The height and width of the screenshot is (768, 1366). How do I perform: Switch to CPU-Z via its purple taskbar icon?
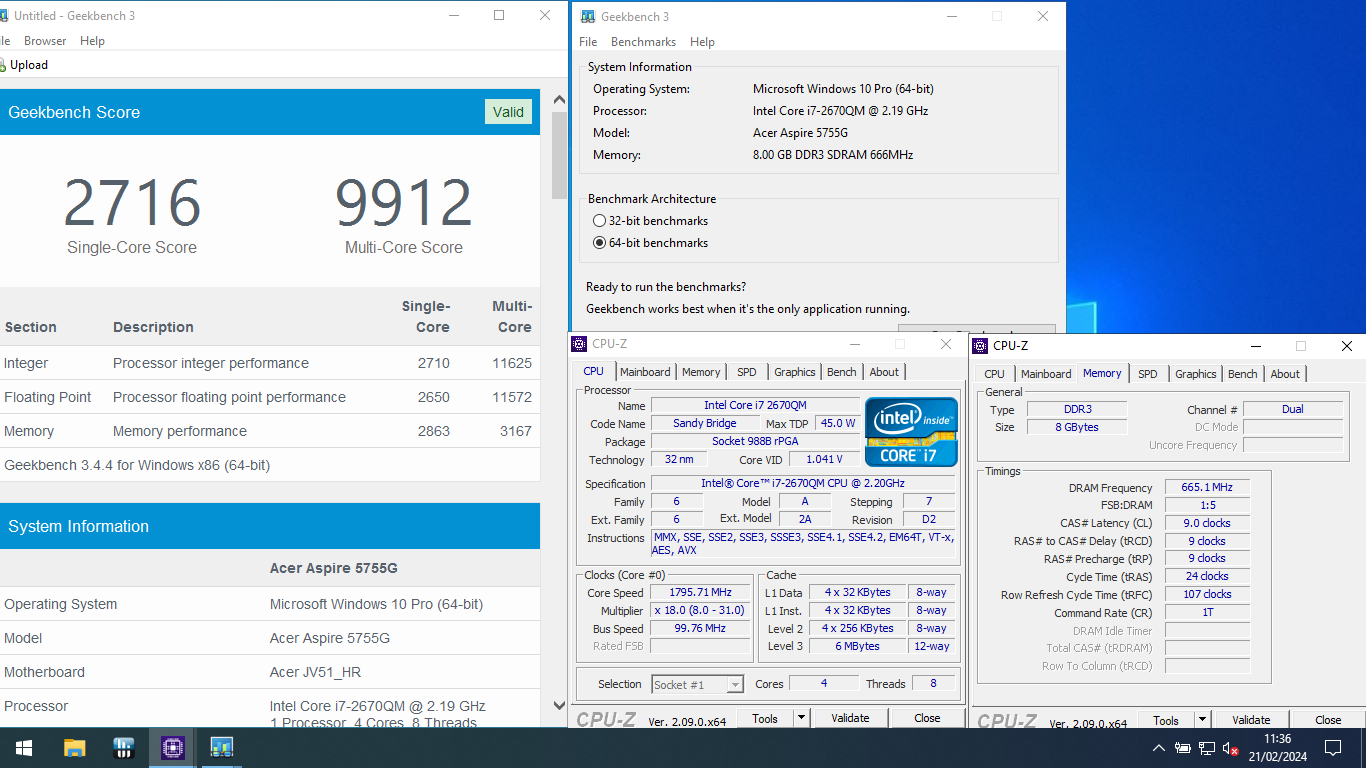point(172,747)
